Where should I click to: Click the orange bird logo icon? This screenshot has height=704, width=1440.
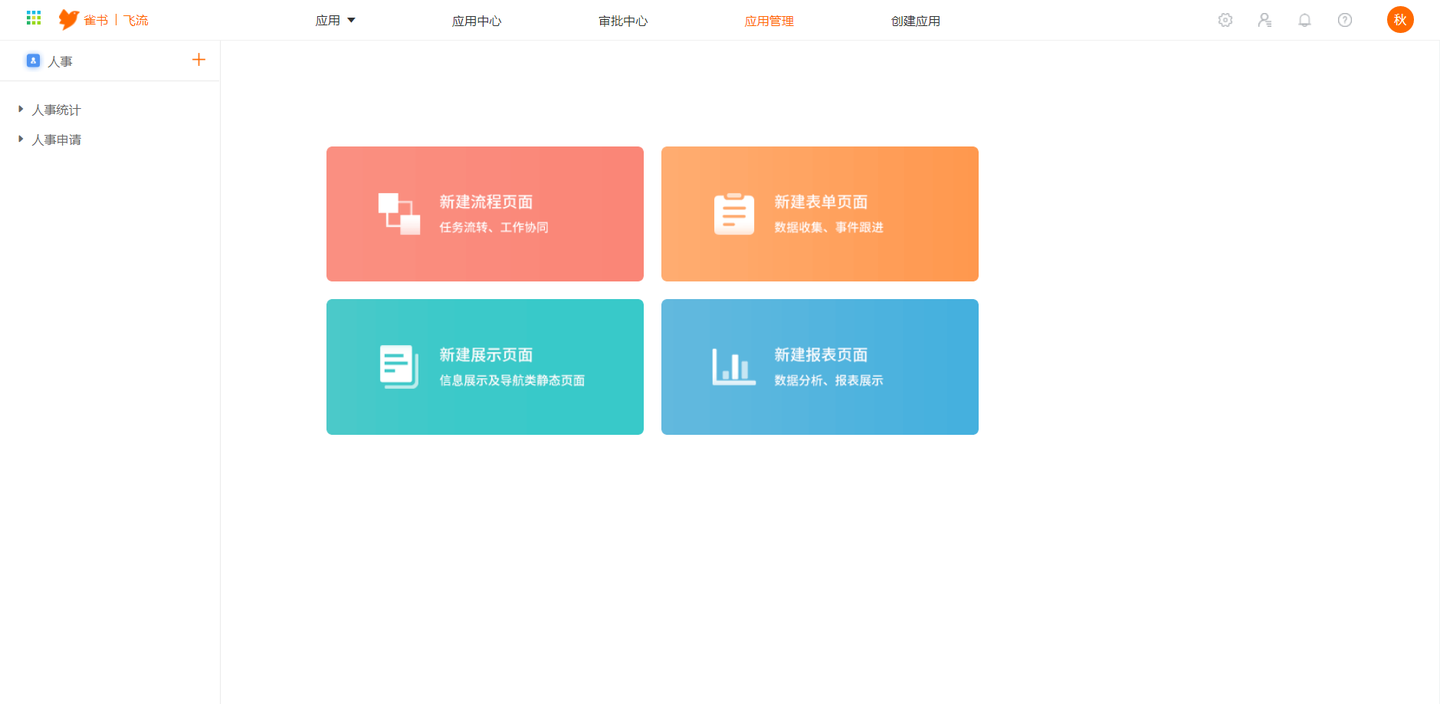click(x=69, y=20)
